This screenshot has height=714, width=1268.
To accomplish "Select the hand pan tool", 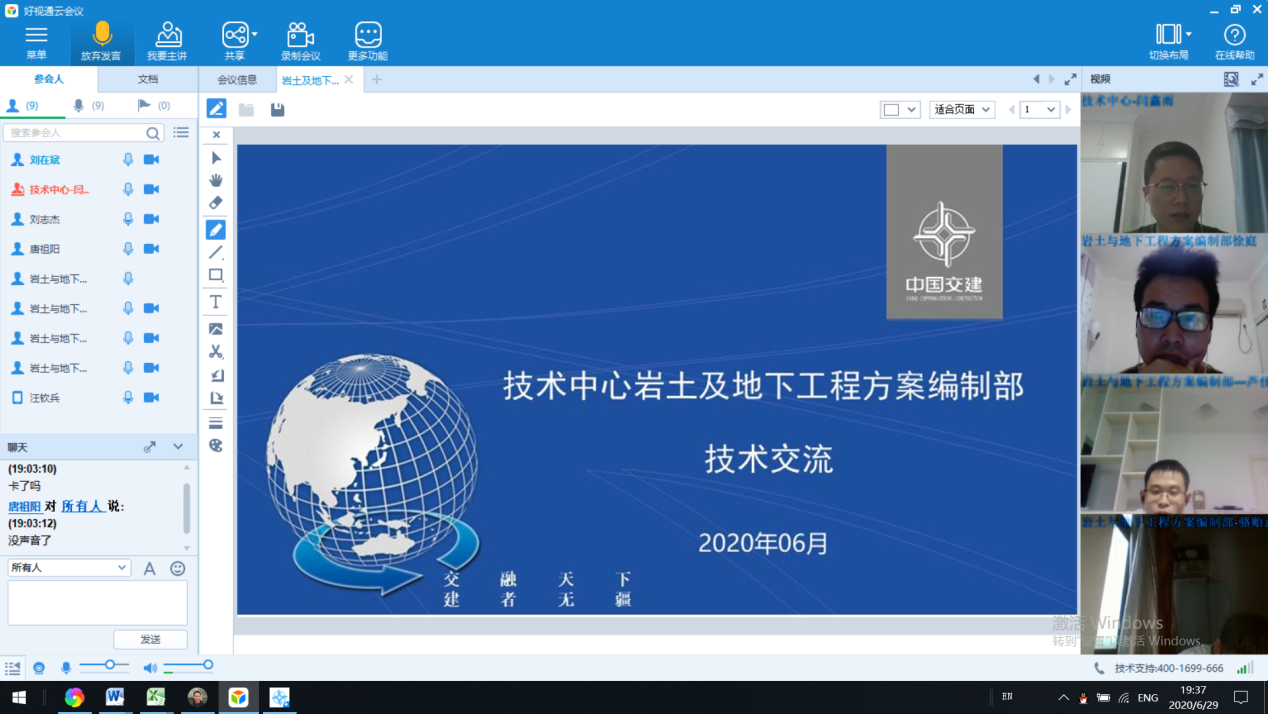I will pyautogui.click(x=216, y=180).
